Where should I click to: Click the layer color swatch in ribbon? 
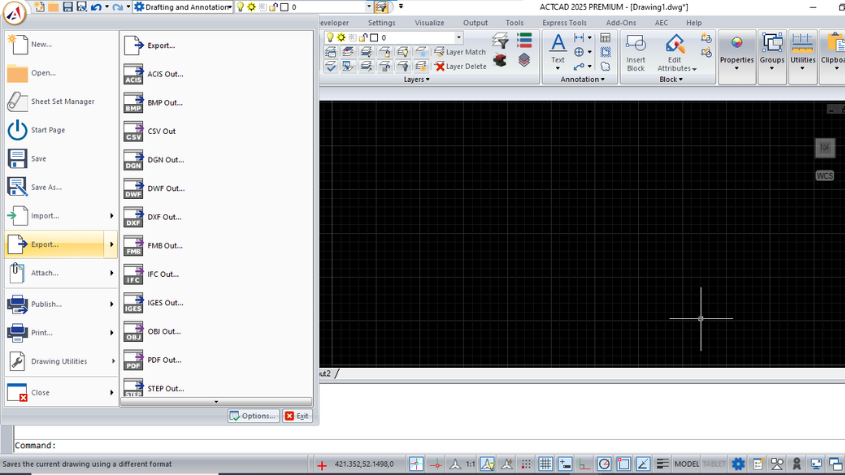[x=374, y=37]
